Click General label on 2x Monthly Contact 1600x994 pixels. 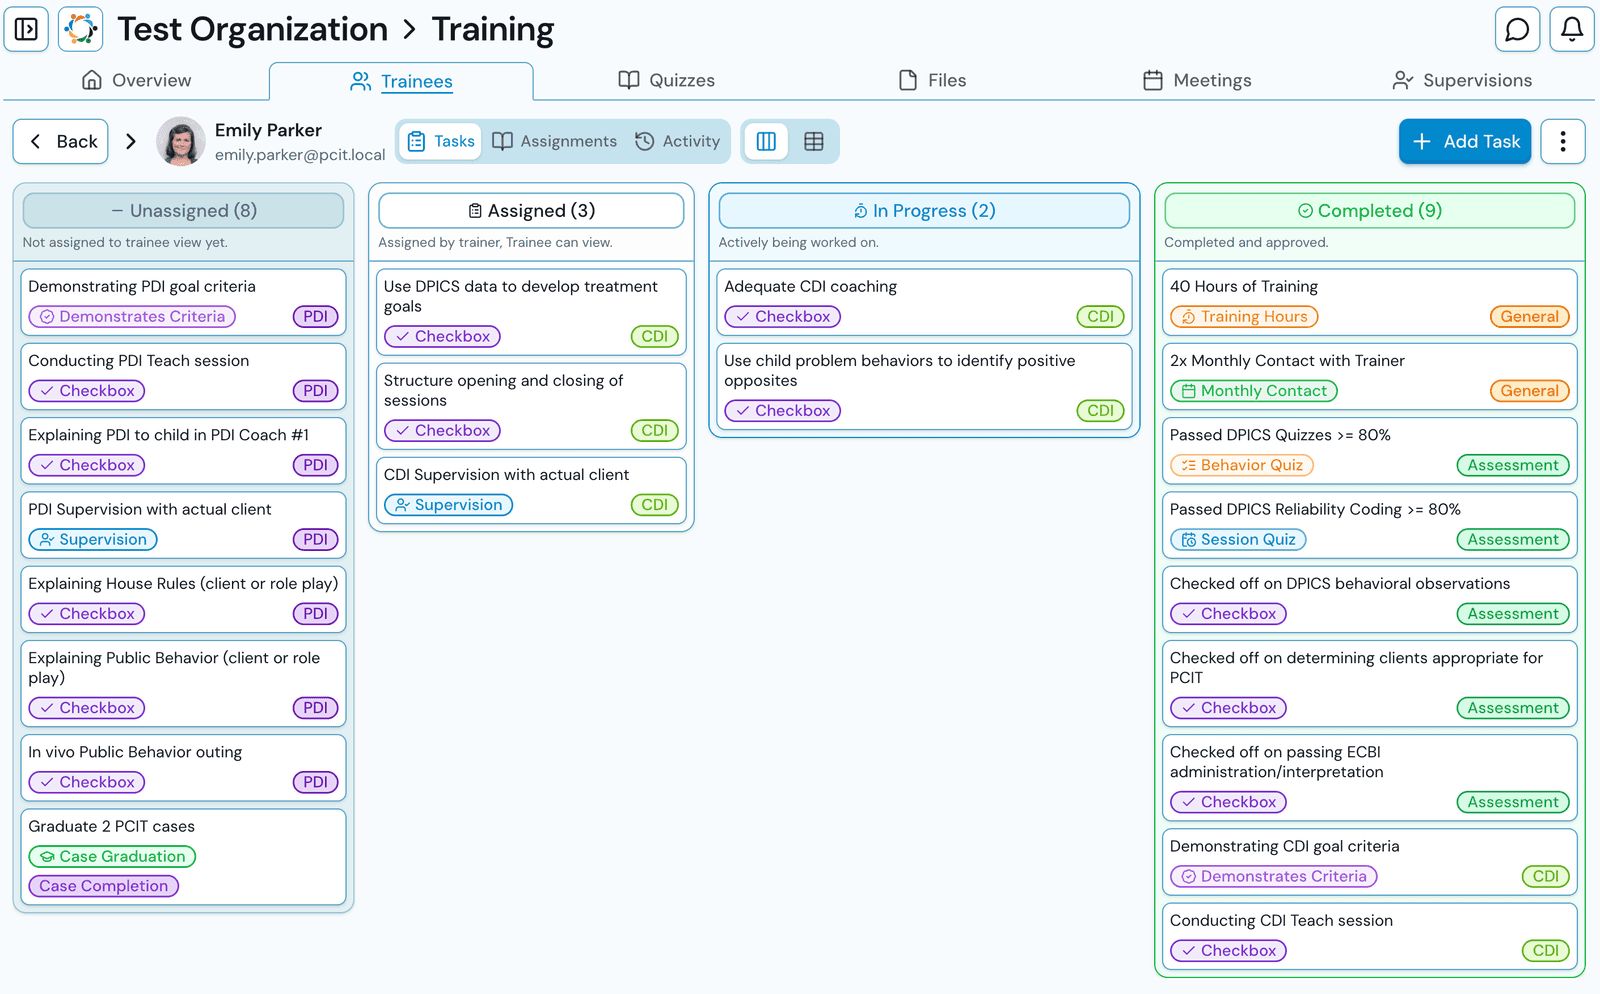point(1529,391)
